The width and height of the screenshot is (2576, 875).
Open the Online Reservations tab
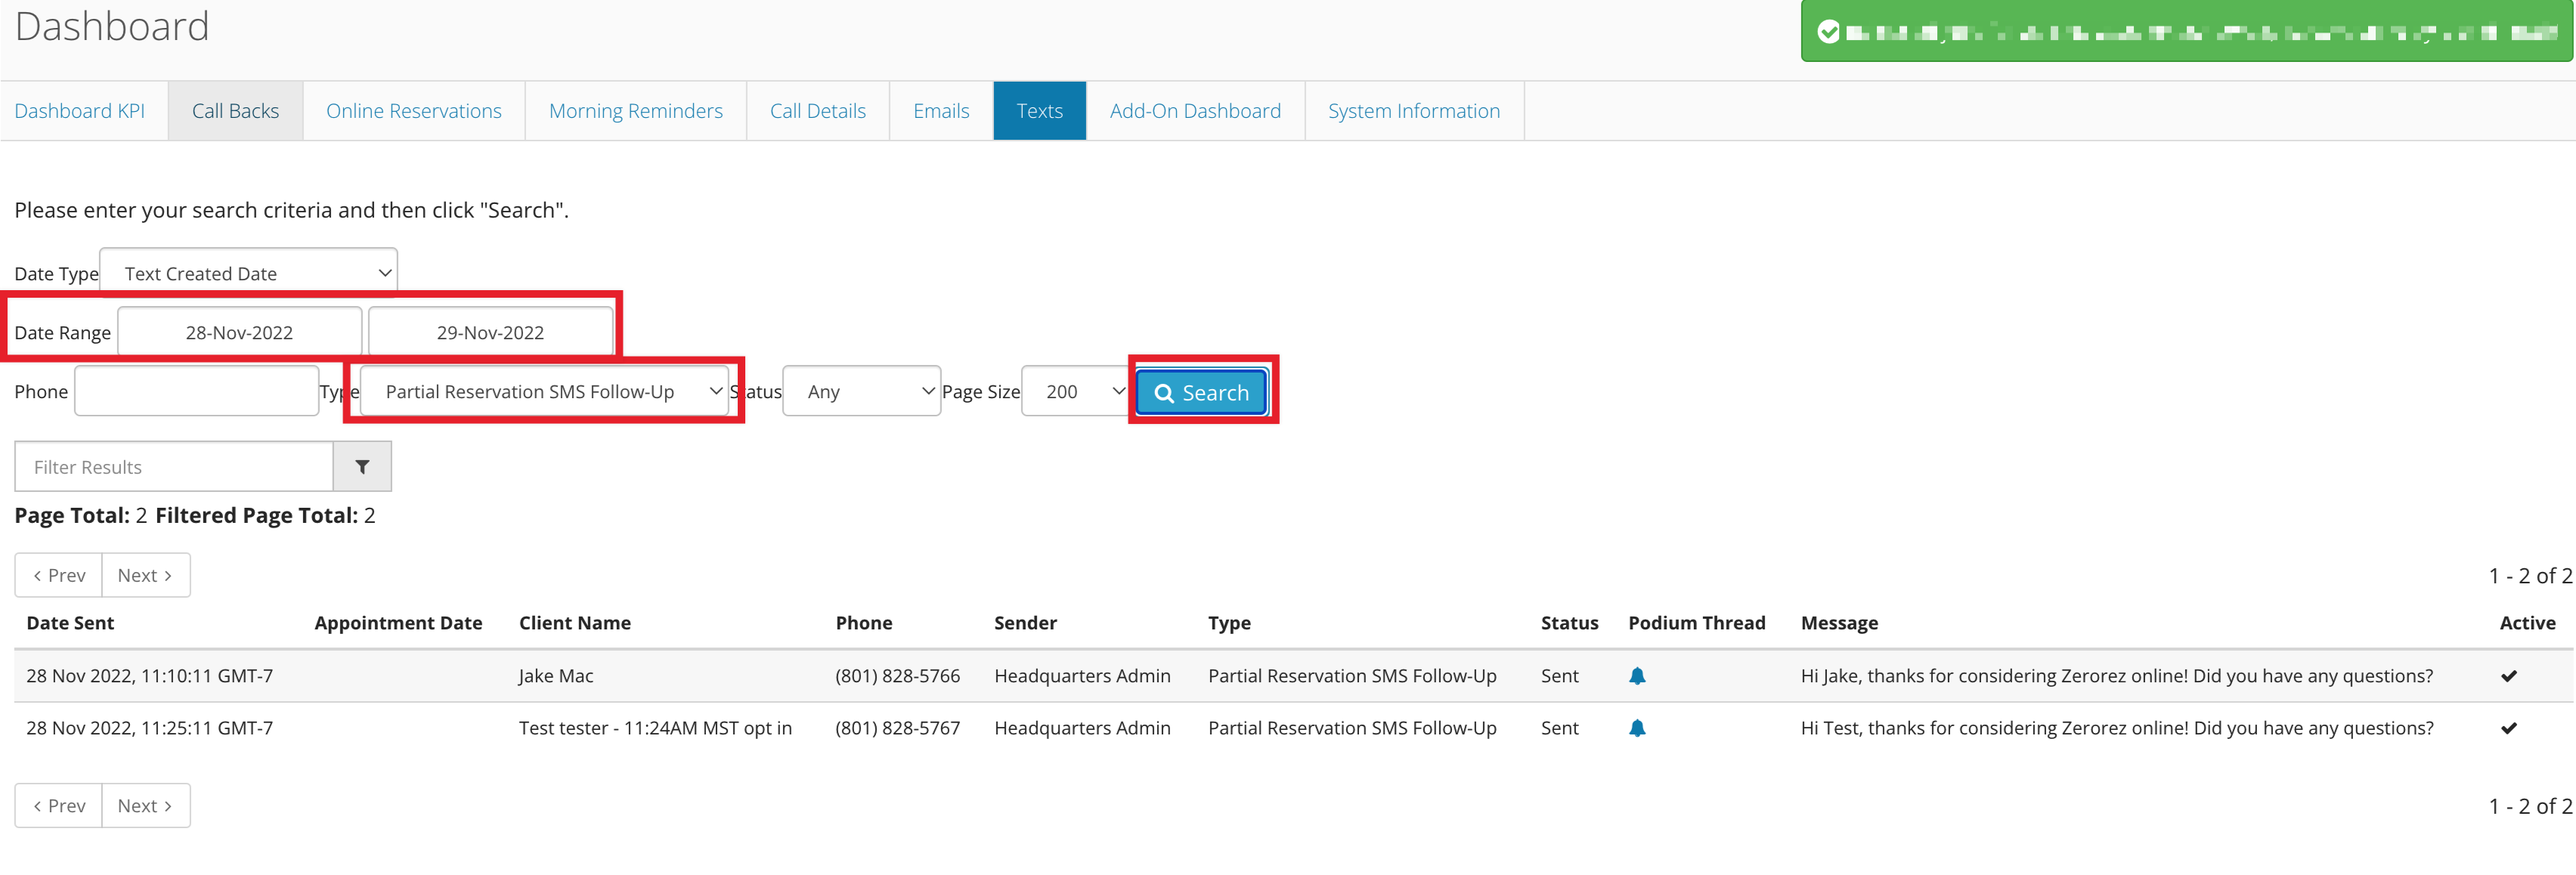click(x=414, y=111)
